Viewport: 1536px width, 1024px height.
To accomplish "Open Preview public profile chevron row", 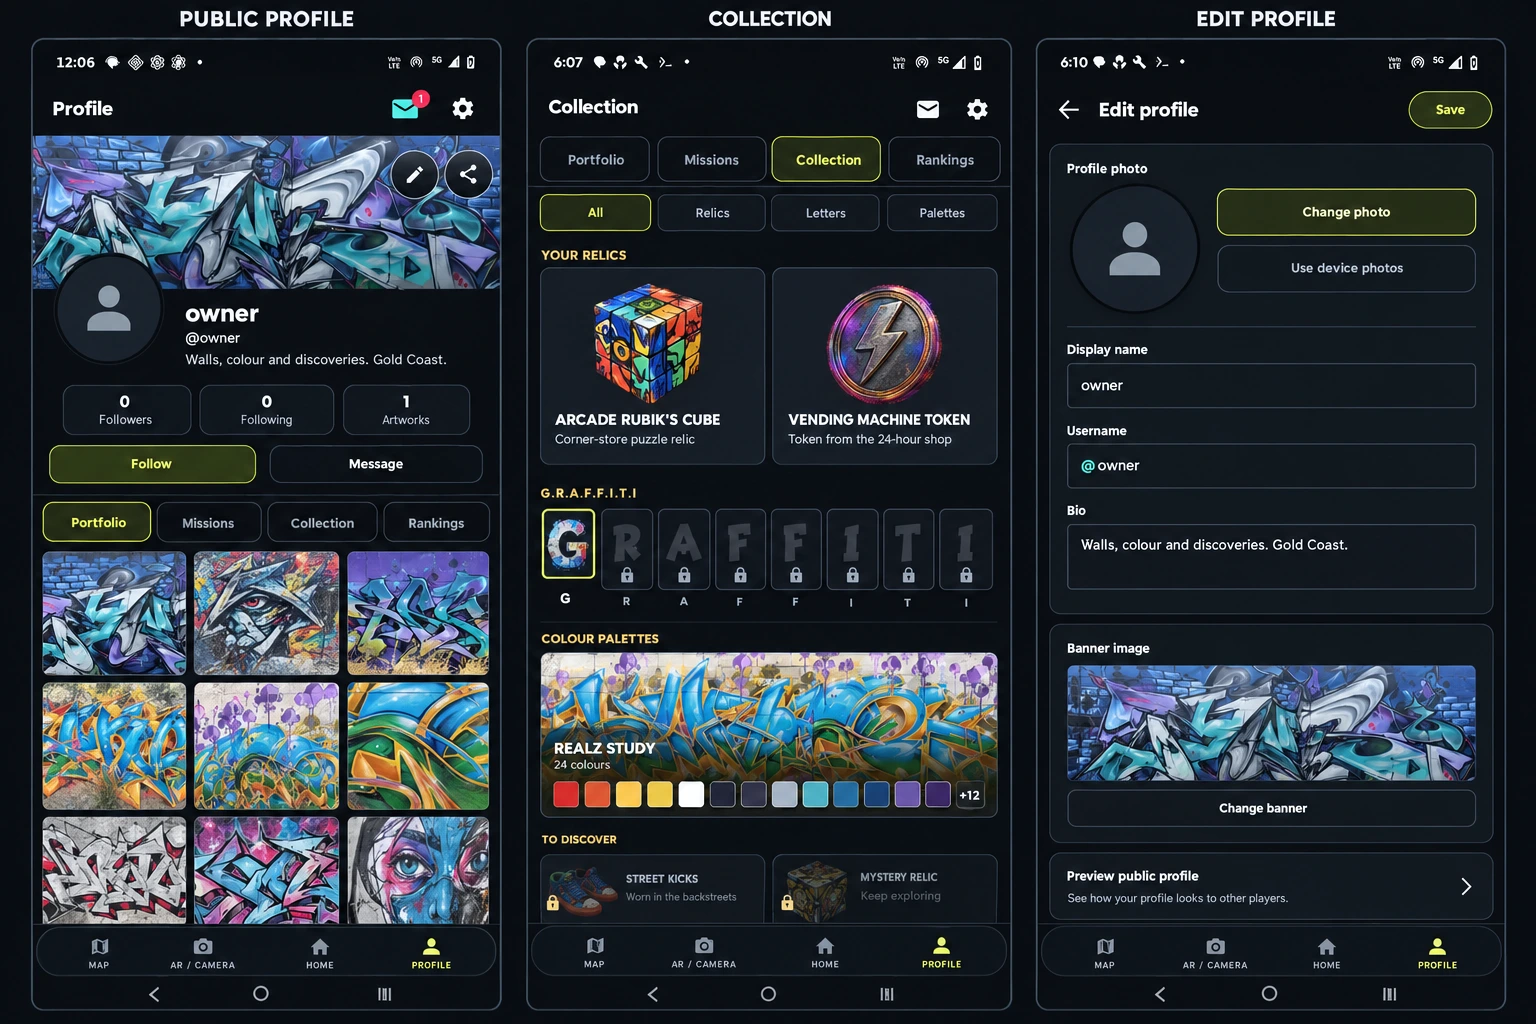I will 1271,886.
